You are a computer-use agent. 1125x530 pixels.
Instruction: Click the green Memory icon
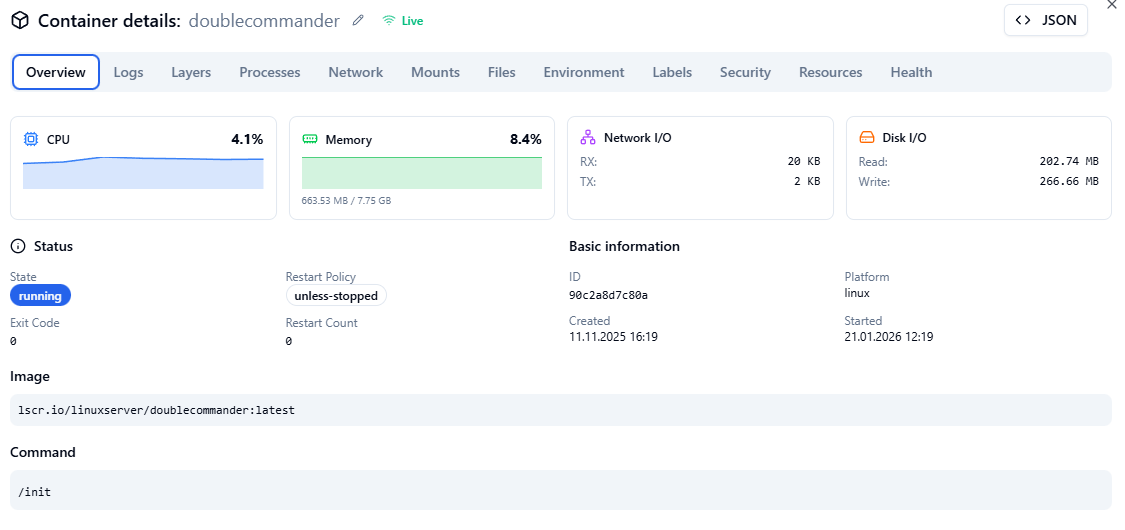[x=310, y=139]
